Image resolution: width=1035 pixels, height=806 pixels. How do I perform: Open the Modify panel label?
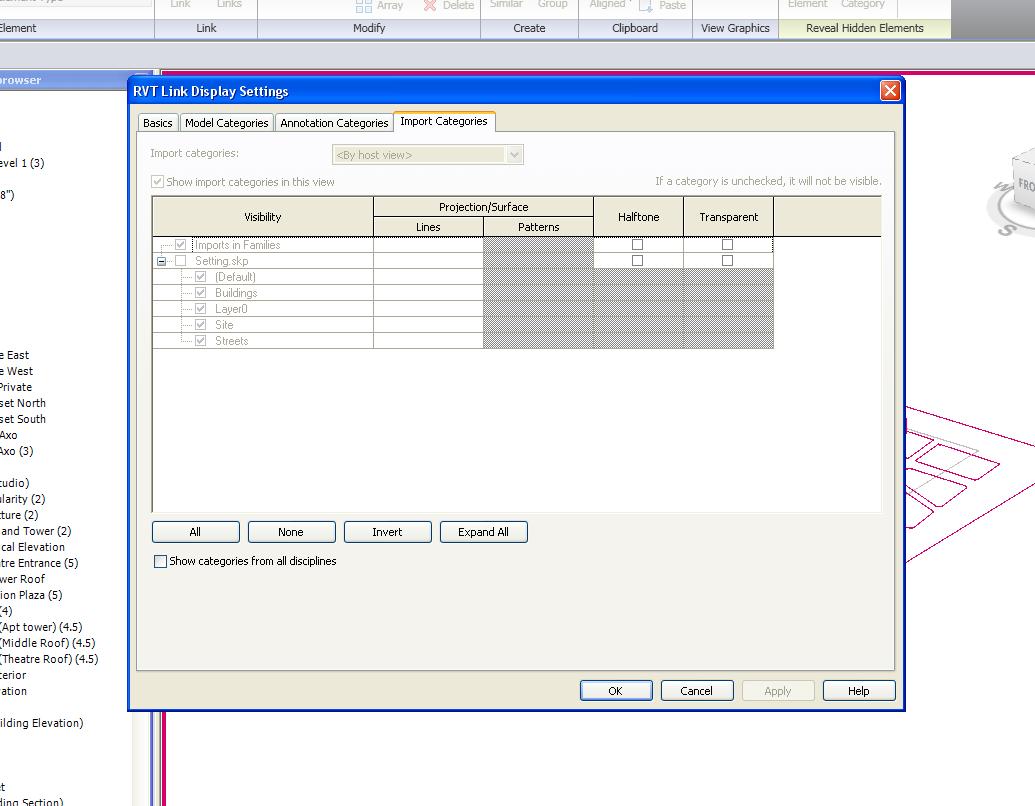369,28
